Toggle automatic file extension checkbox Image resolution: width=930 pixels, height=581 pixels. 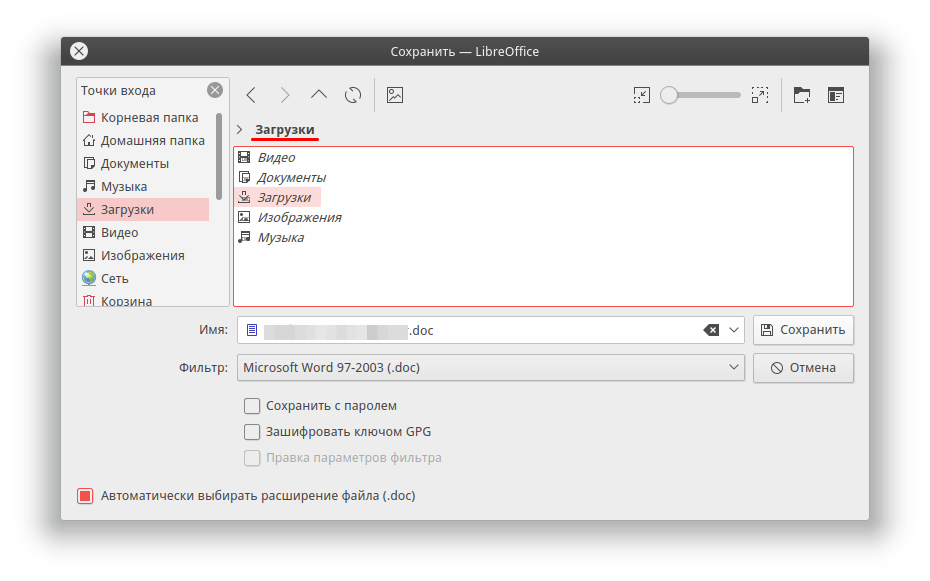coord(85,496)
